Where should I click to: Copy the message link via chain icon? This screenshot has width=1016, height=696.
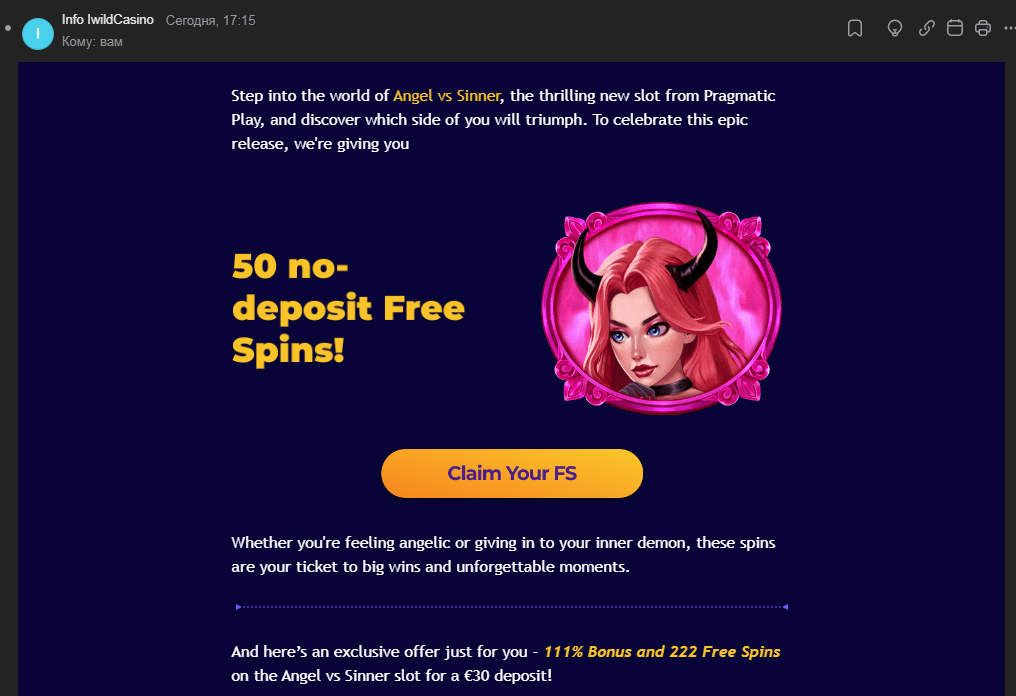click(927, 28)
